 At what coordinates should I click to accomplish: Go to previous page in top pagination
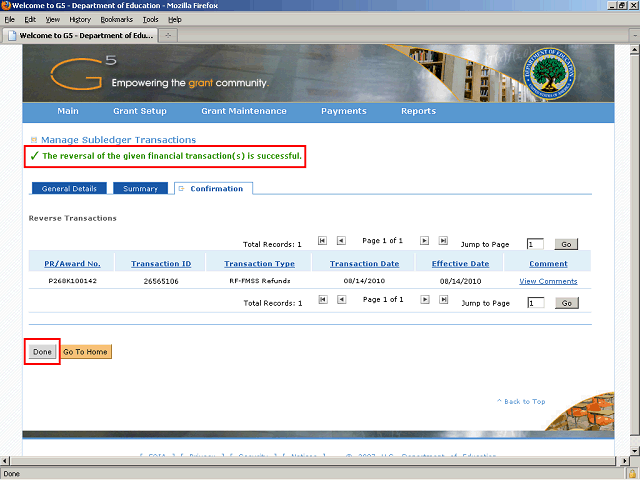pyautogui.click(x=341, y=241)
